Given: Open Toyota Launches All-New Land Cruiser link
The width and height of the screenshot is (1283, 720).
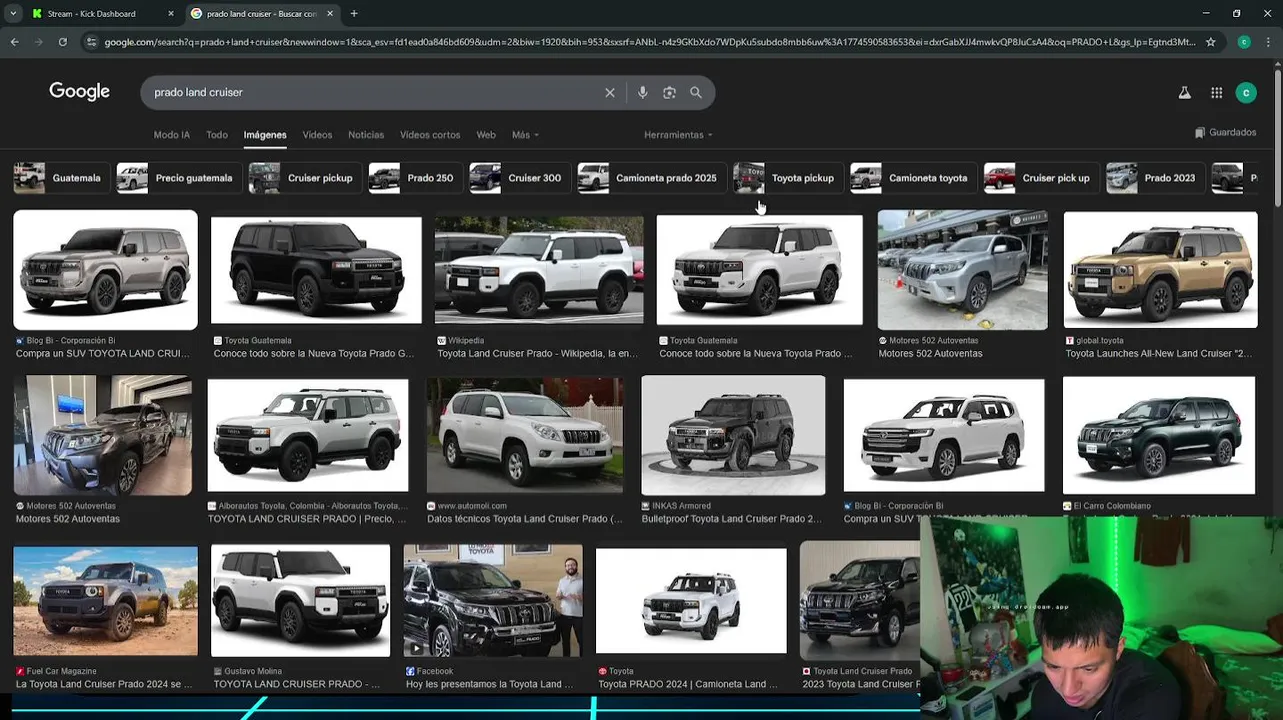Looking at the screenshot, I should pos(1159,353).
